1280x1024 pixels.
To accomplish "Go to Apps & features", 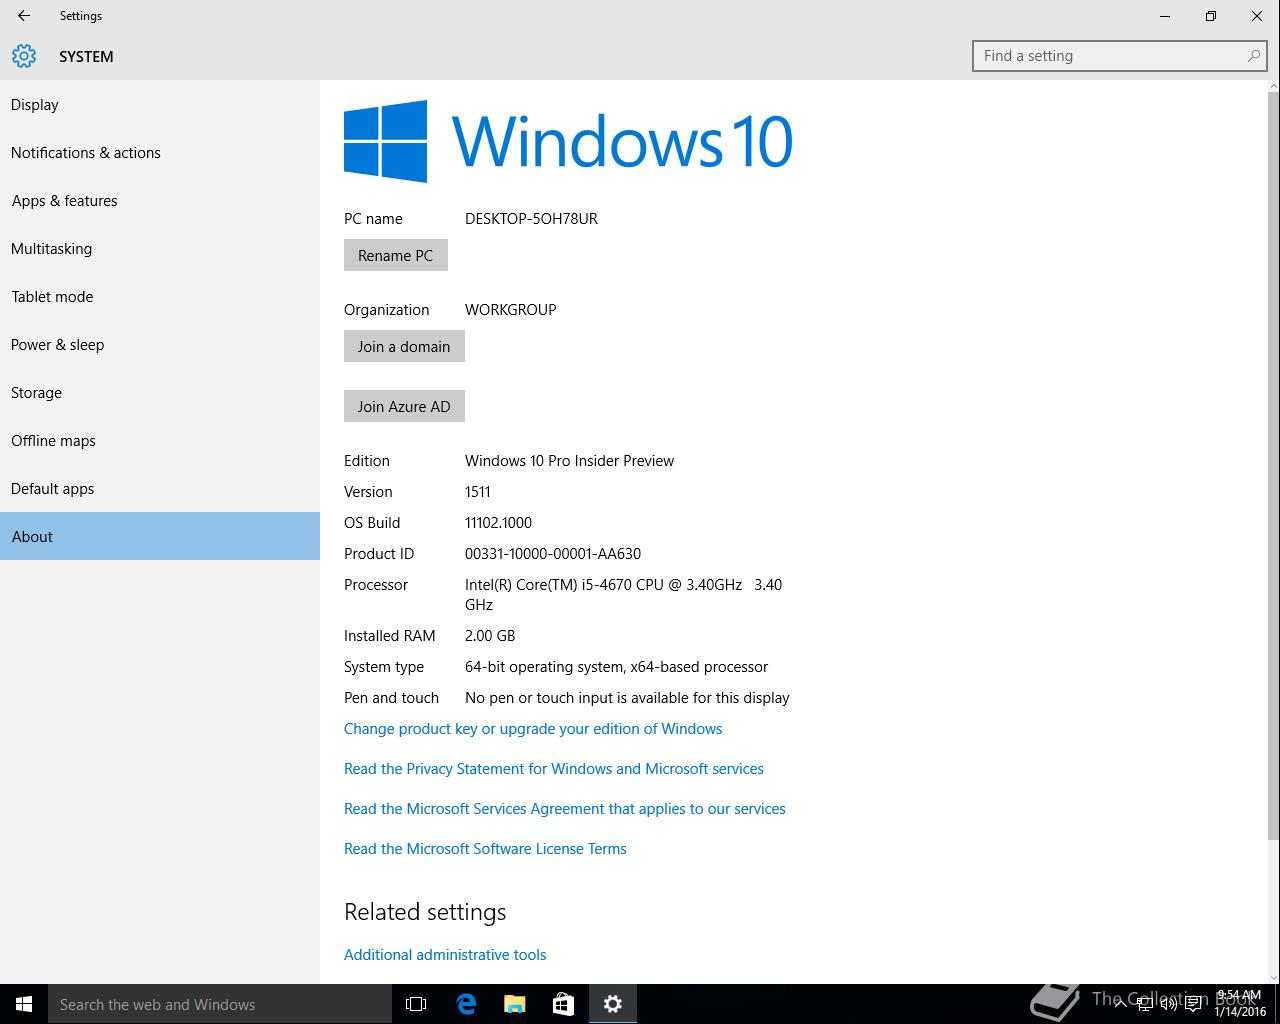I will (x=160, y=201).
